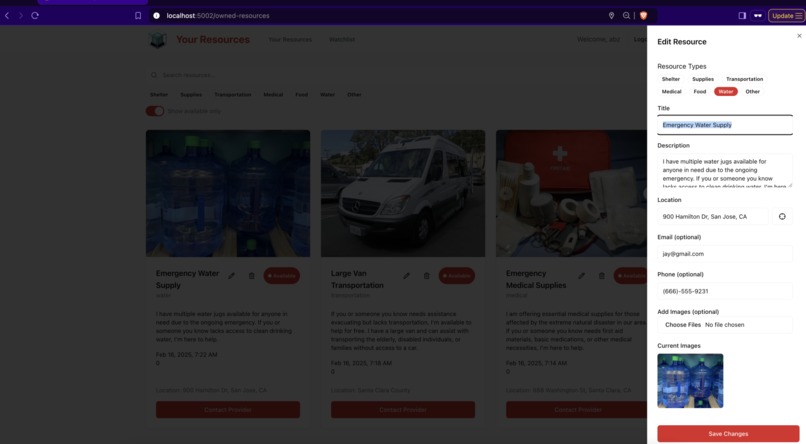The width and height of the screenshot is (806, 444).
Task: Click the Phone input field
Action: coord(725,291)
